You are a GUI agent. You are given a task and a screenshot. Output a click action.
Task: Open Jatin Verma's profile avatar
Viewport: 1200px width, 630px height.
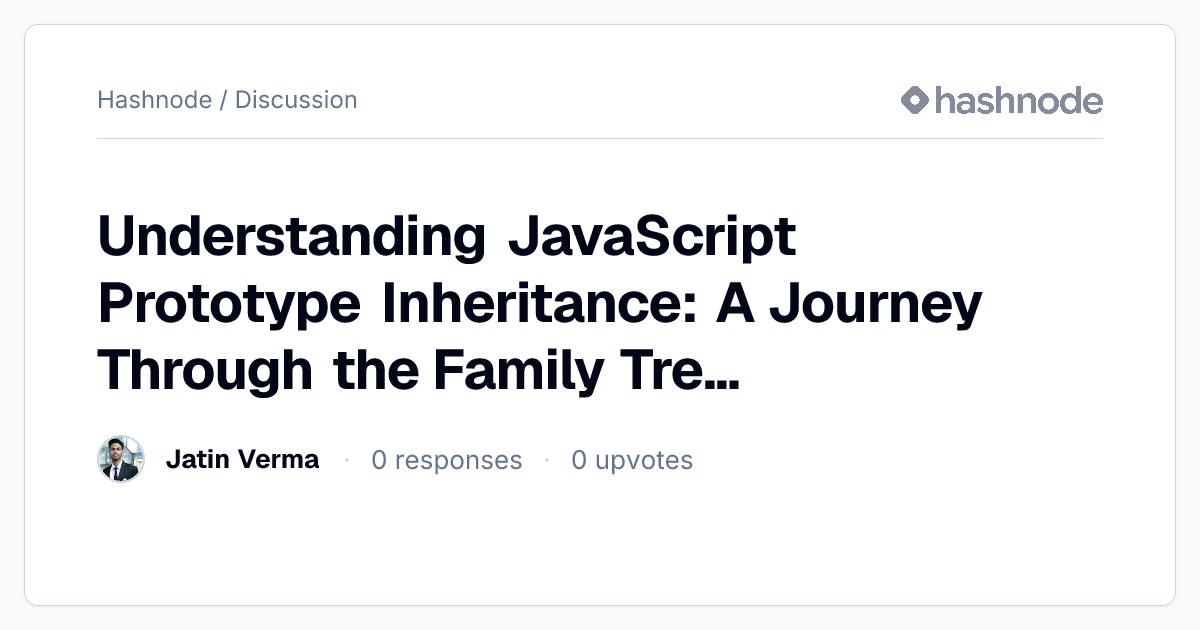[121, 459]
